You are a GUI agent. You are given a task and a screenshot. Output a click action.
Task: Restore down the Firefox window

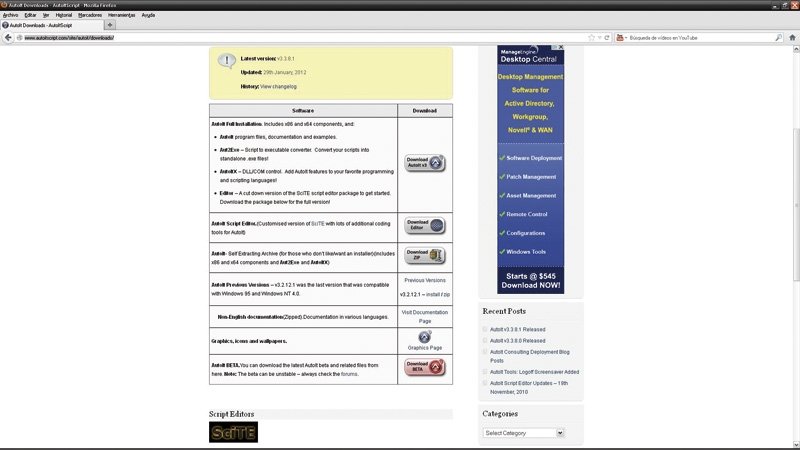(x=785, y=5)
